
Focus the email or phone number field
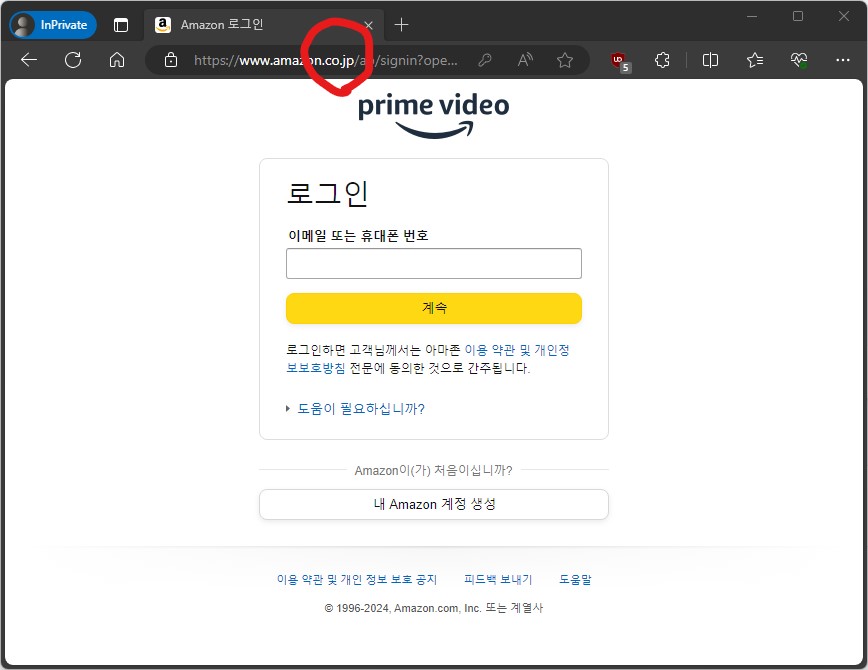(434, 264)
